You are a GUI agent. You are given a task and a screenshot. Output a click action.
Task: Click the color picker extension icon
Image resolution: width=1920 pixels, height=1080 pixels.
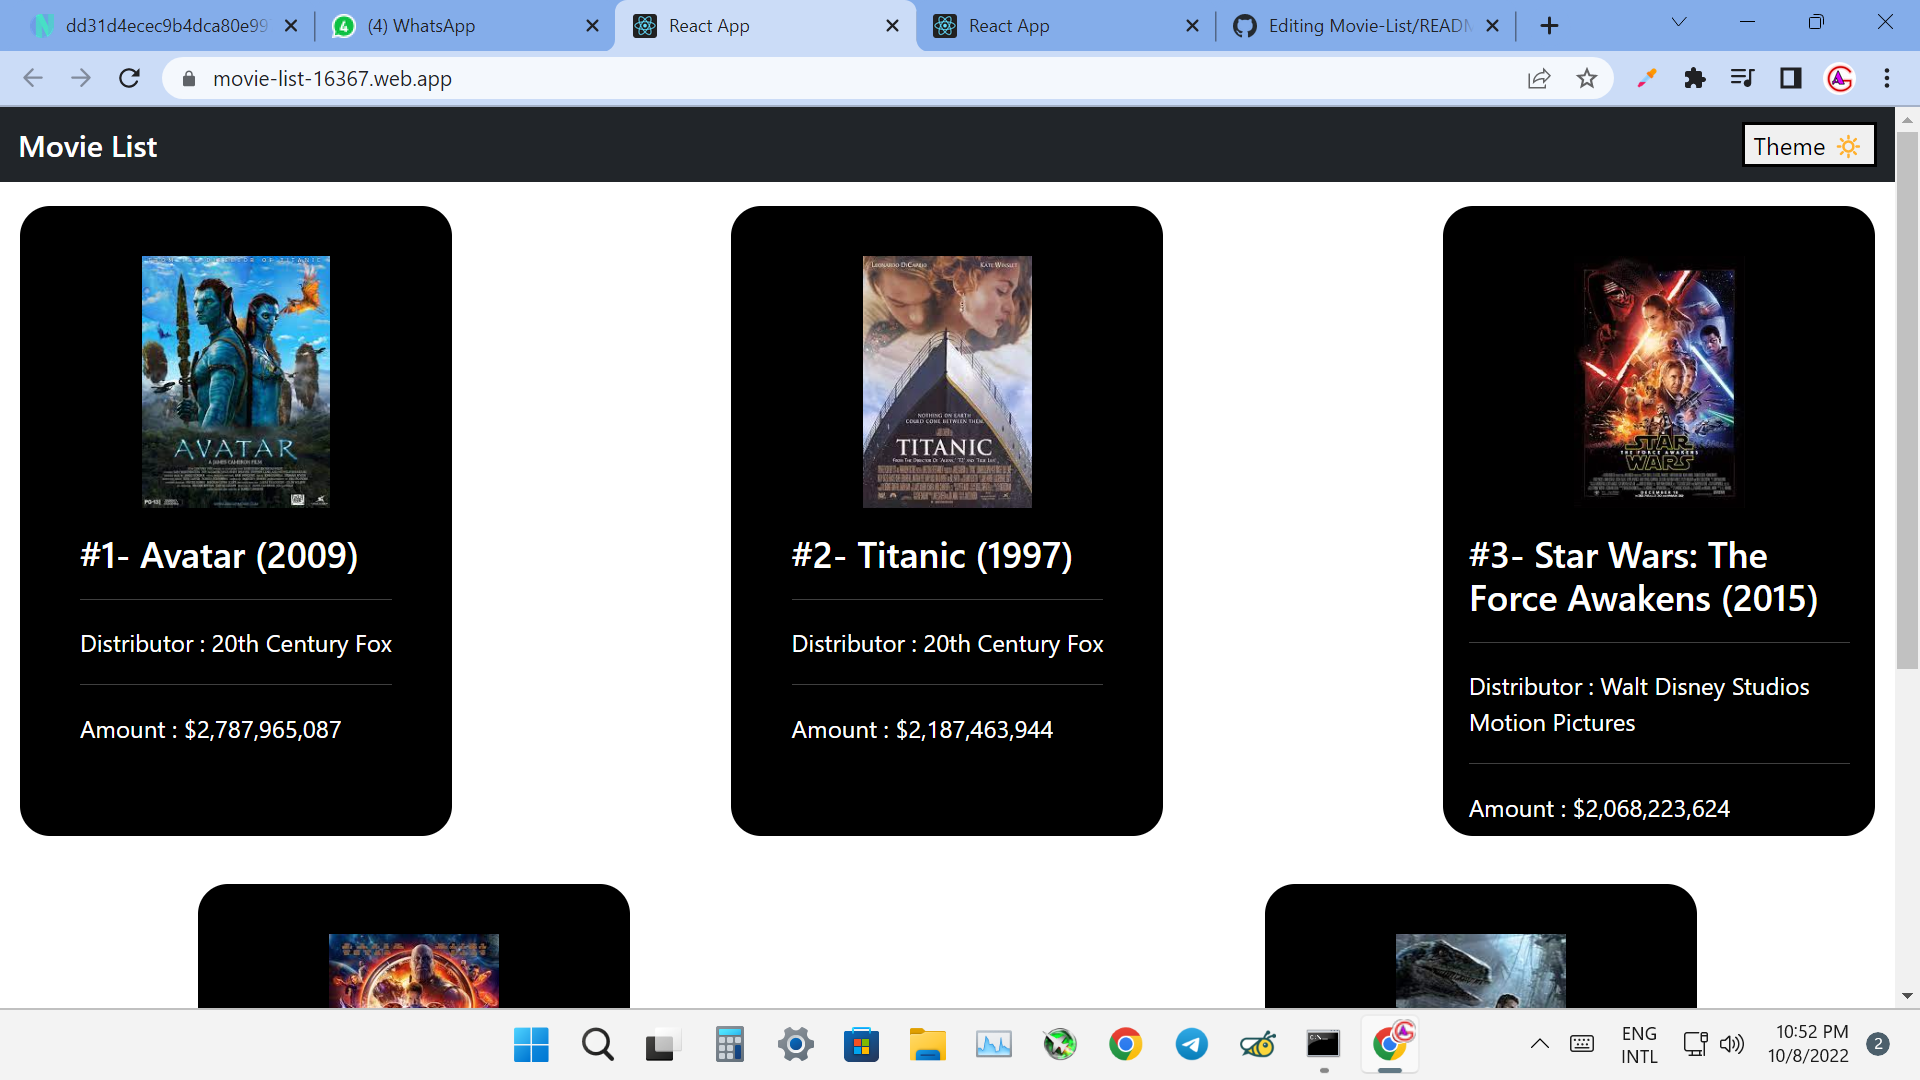pos(1646,78)
